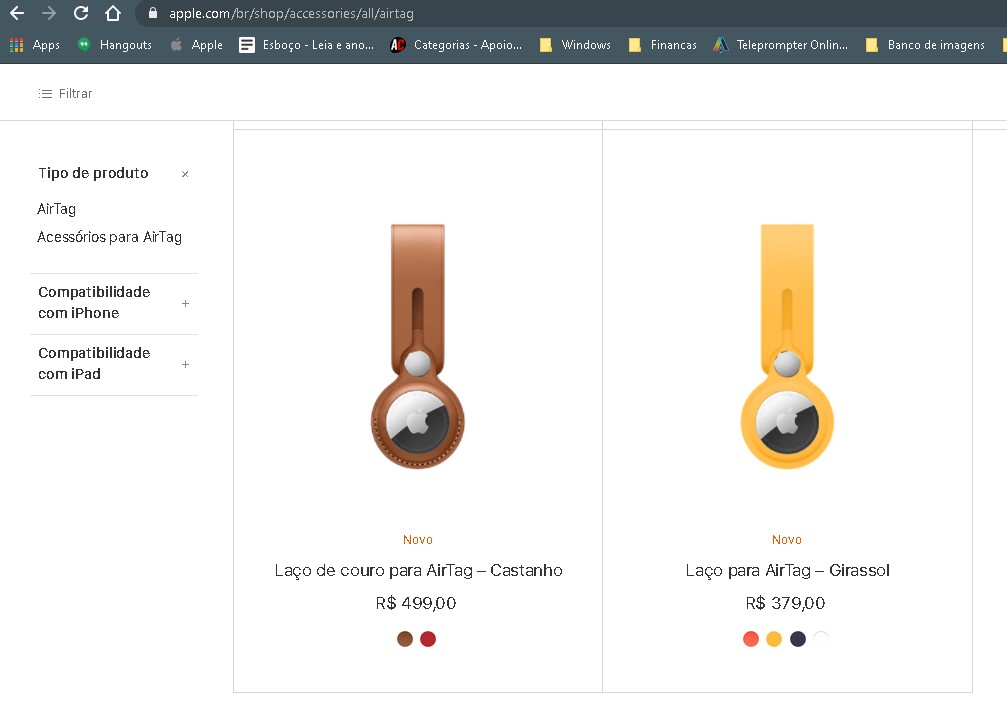Choose the yellow Girassol color swatch
The width and height of the screenshot is (1007, 727).
point(774,639)
